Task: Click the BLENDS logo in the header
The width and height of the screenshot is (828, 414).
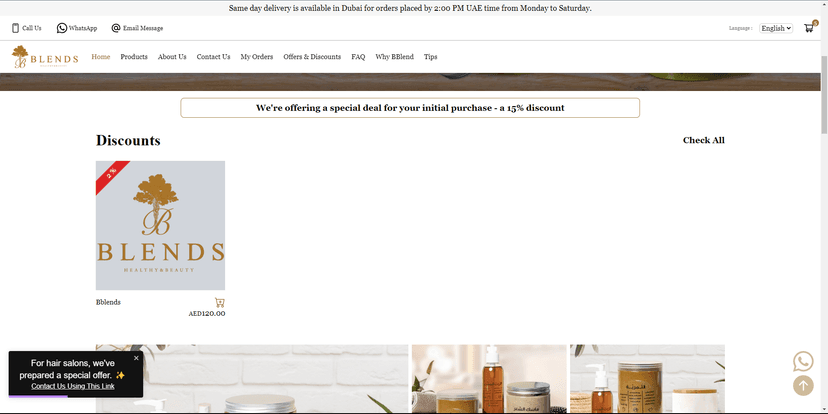Action: tap(45, 57)
